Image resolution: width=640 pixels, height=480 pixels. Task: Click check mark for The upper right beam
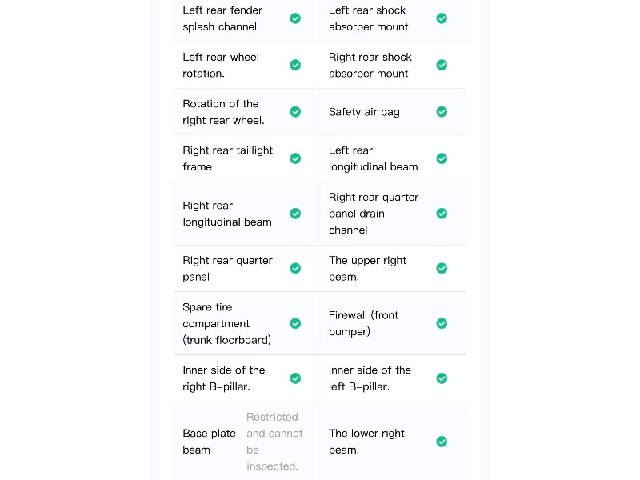tap(442, 268)
